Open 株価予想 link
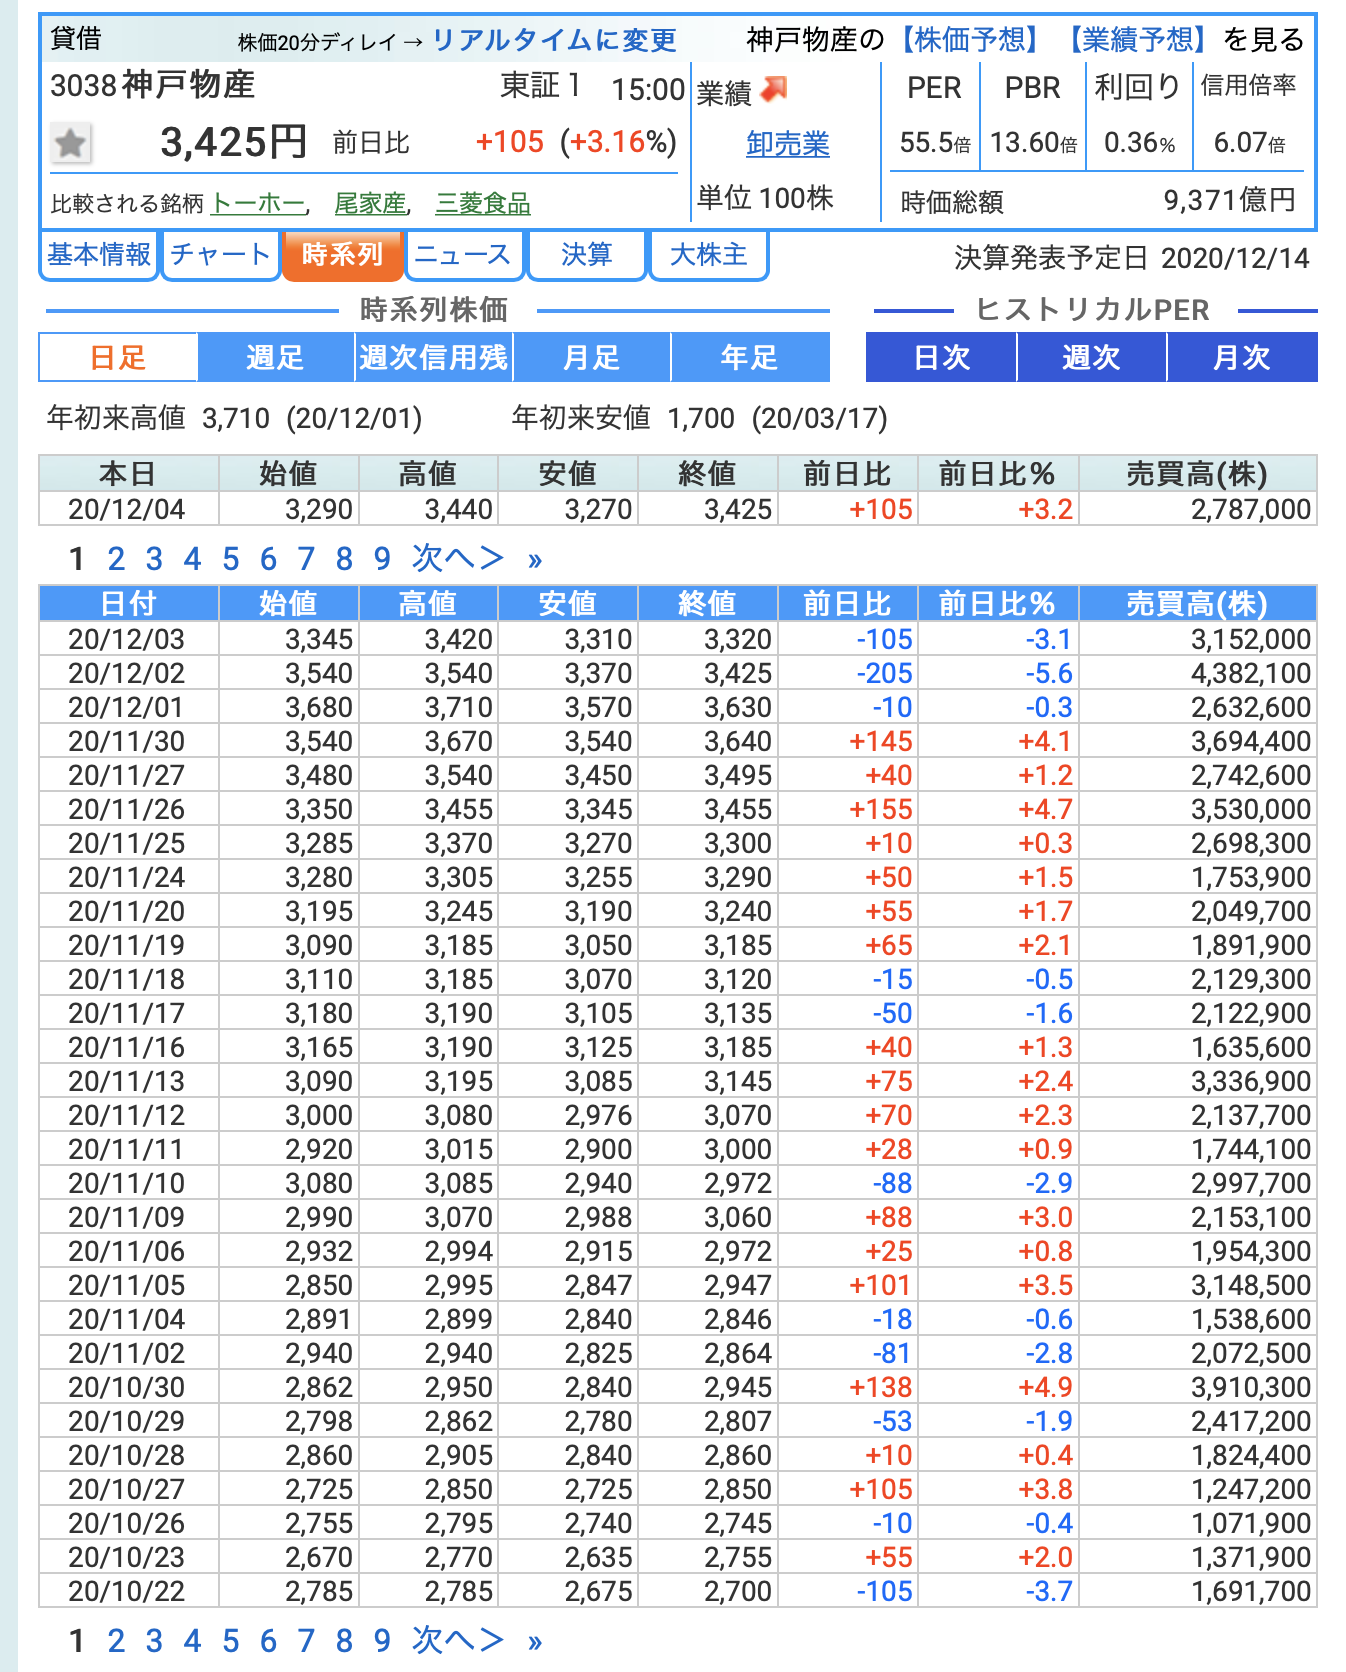 coord(970,40)
